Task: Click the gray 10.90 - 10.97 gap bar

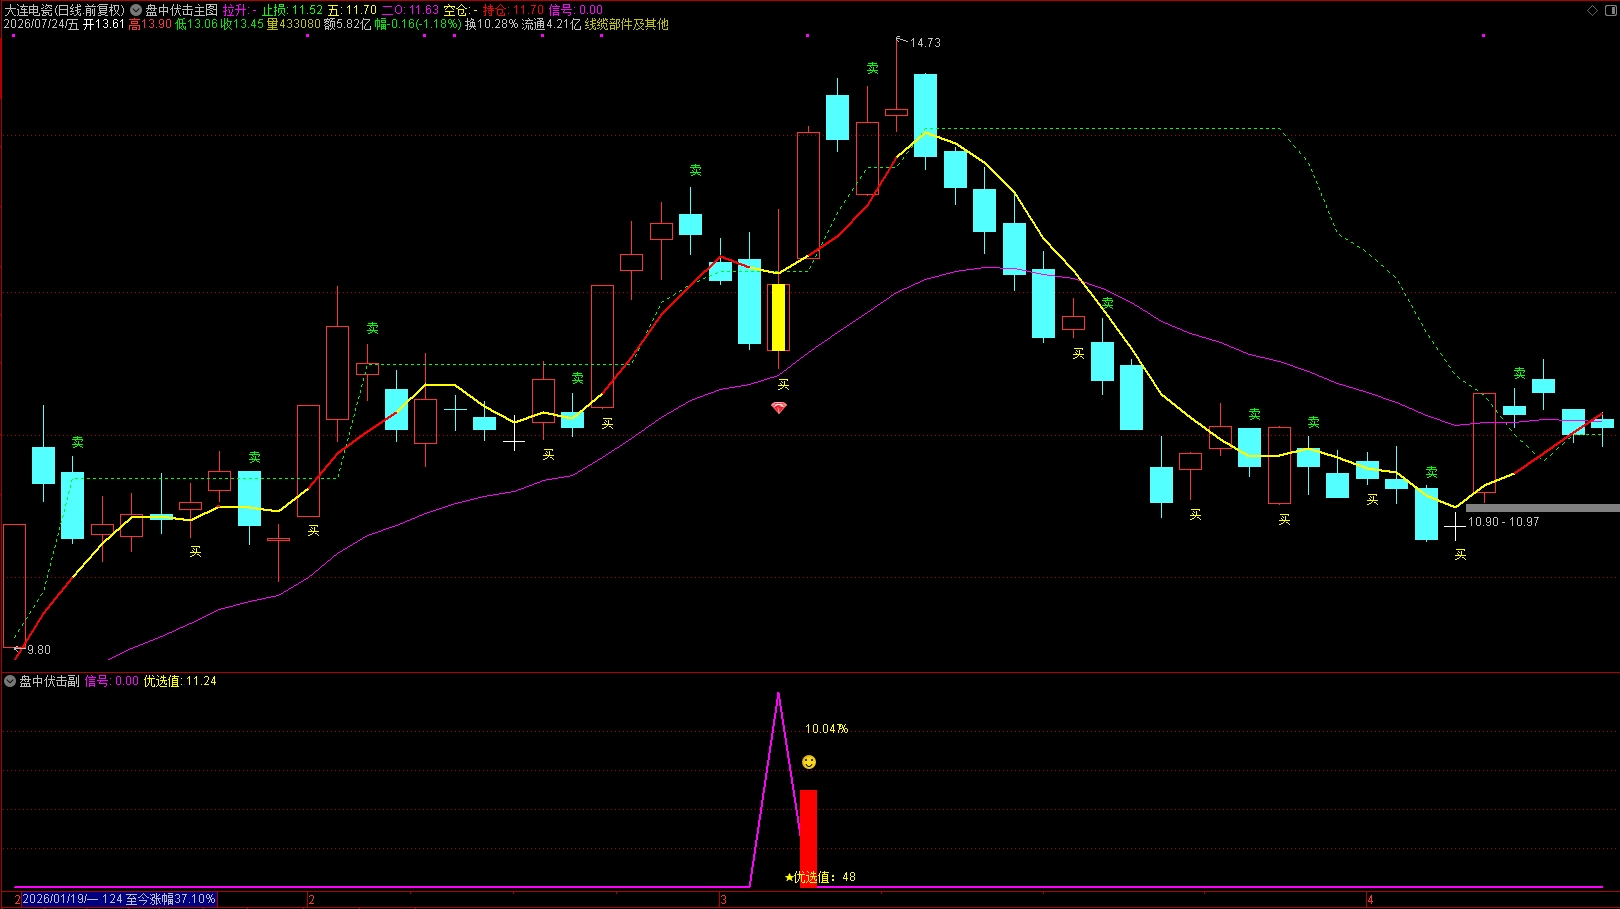Action: coord(1542,508)
